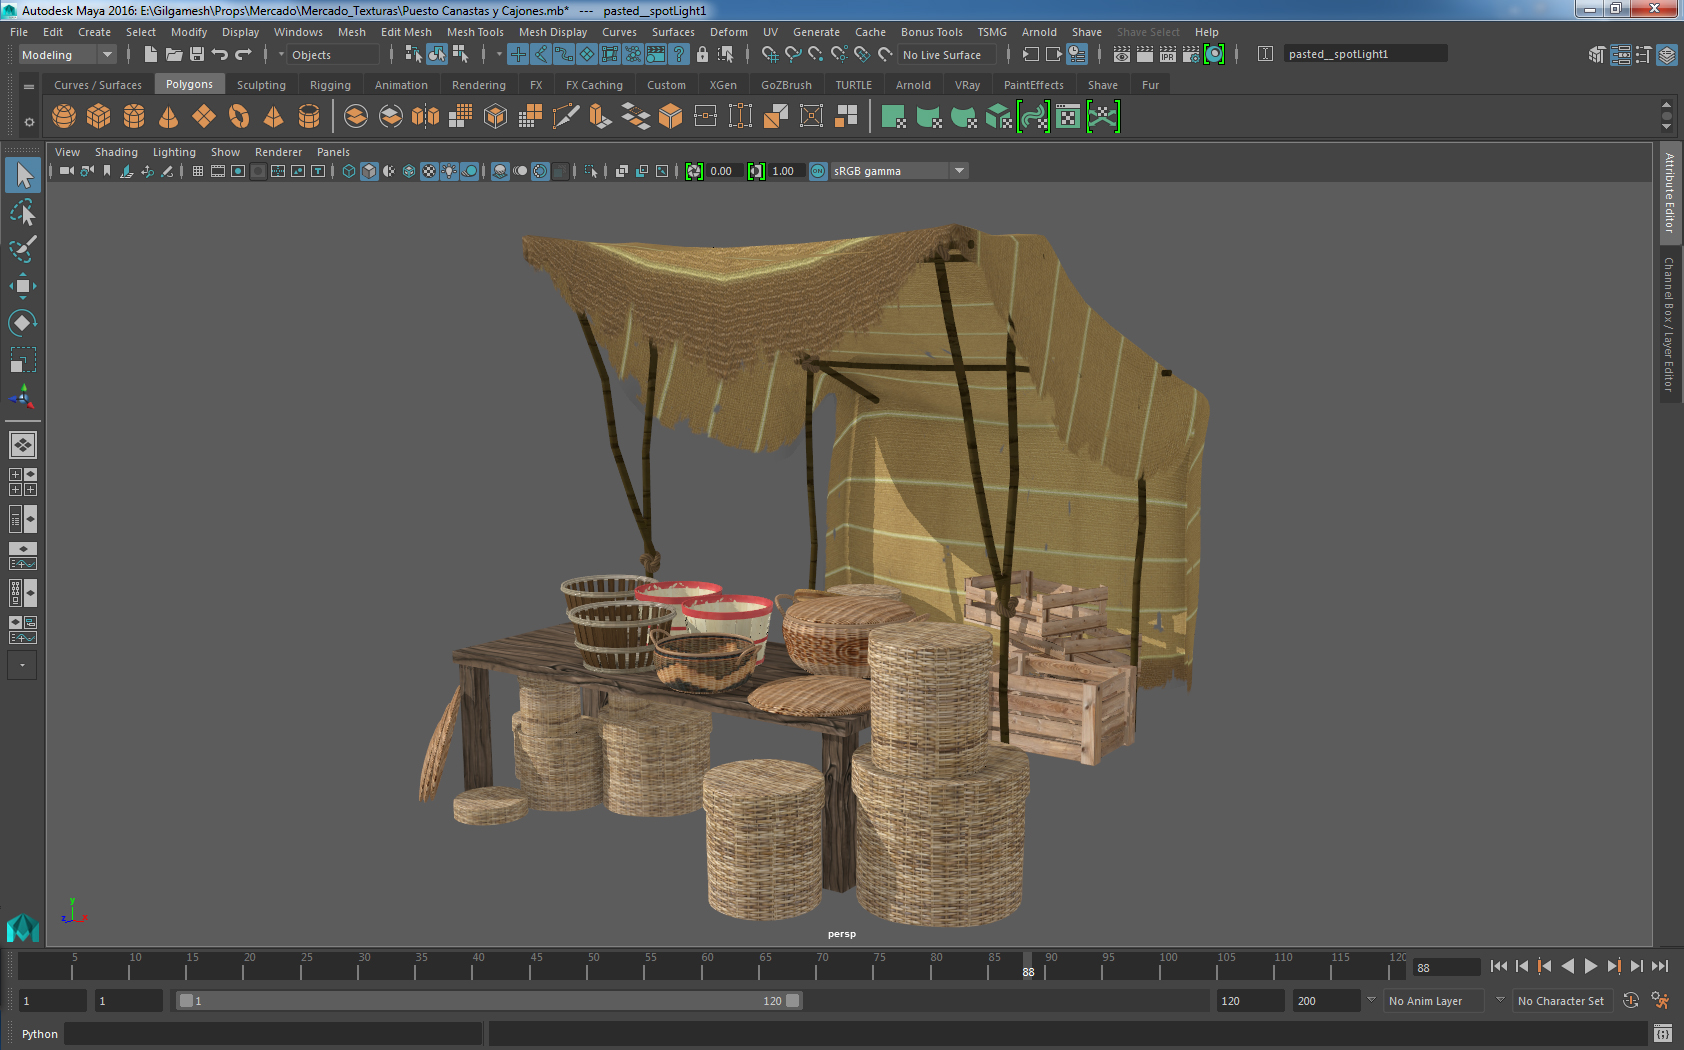Open the Mesh Tools menu
This screenshot has width=1684, height=1050.
pyautogui.click(x=475, y=32)
